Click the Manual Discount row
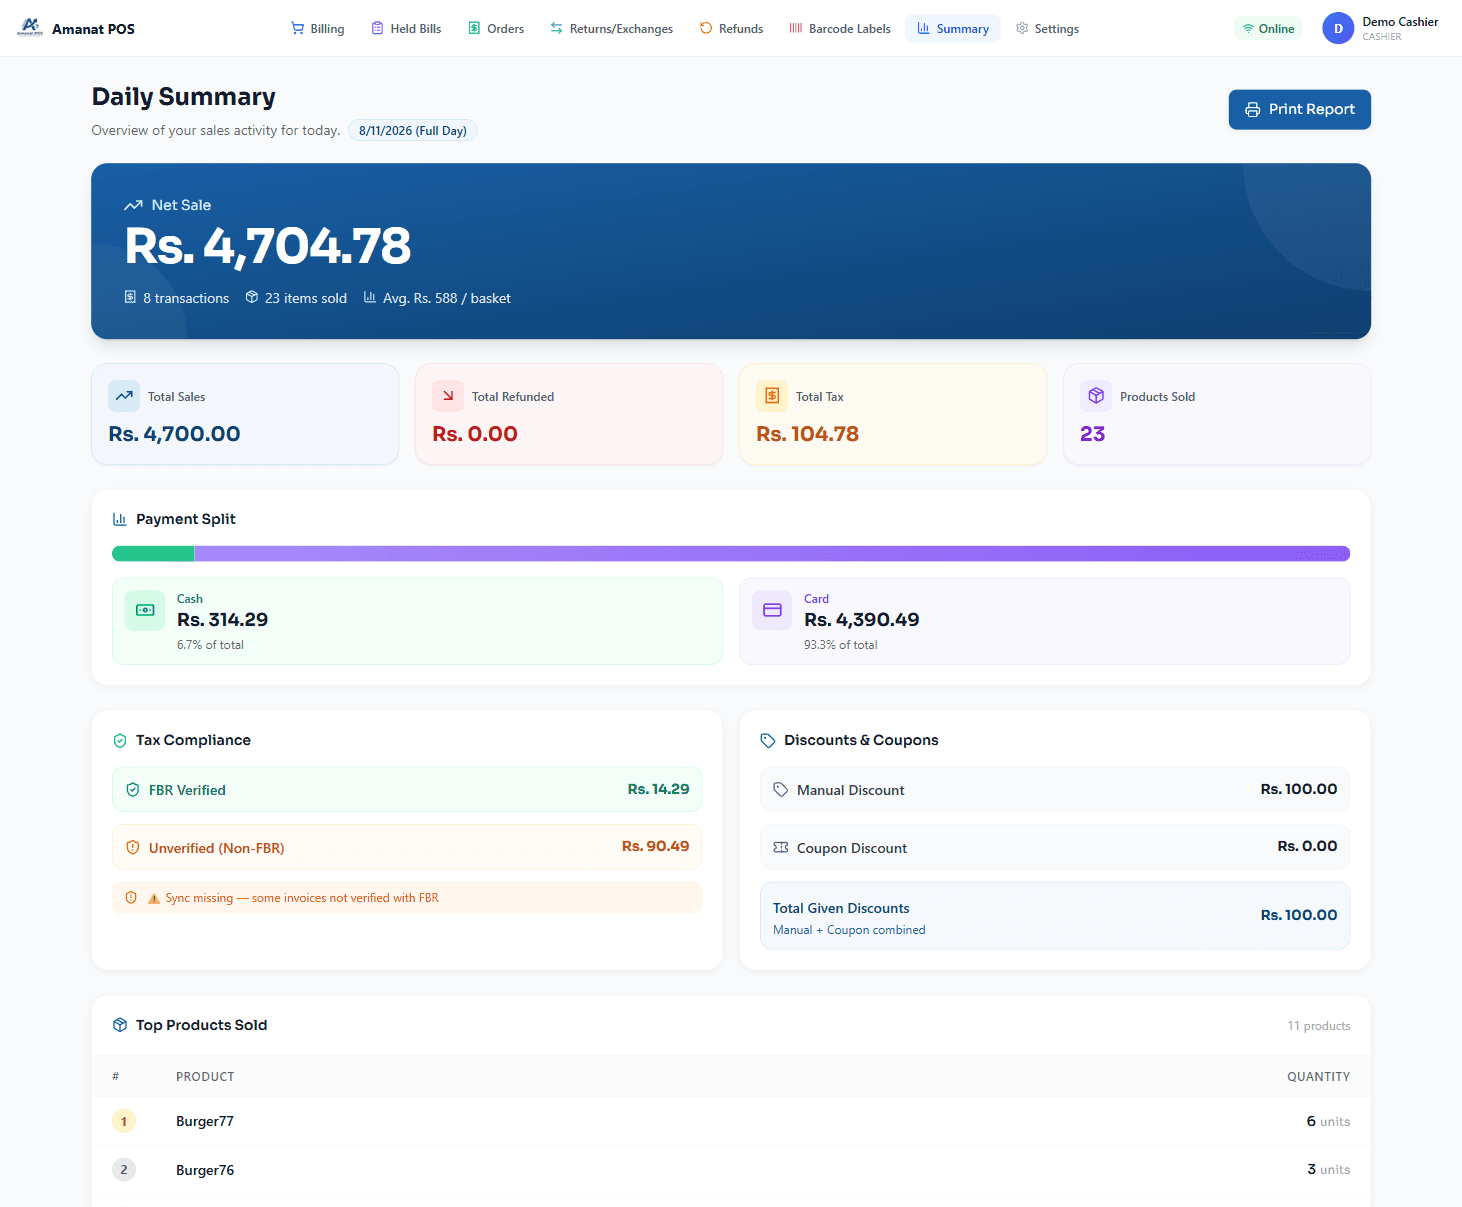The height and width of the screenshot is (1207, 1462). coord(1055,789)
